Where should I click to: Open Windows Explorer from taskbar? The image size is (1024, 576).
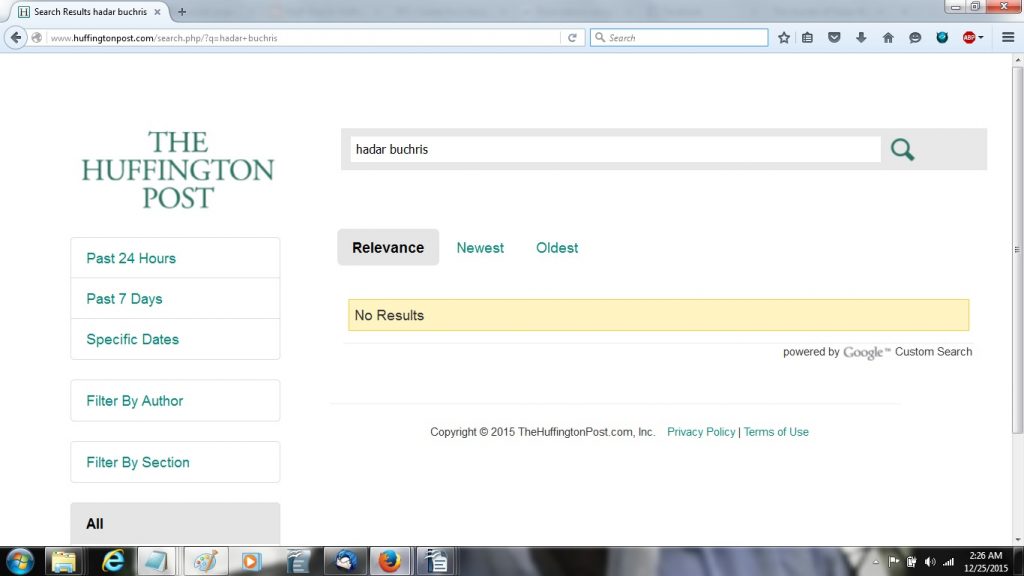pyautogui.click(x=63, y=561)
